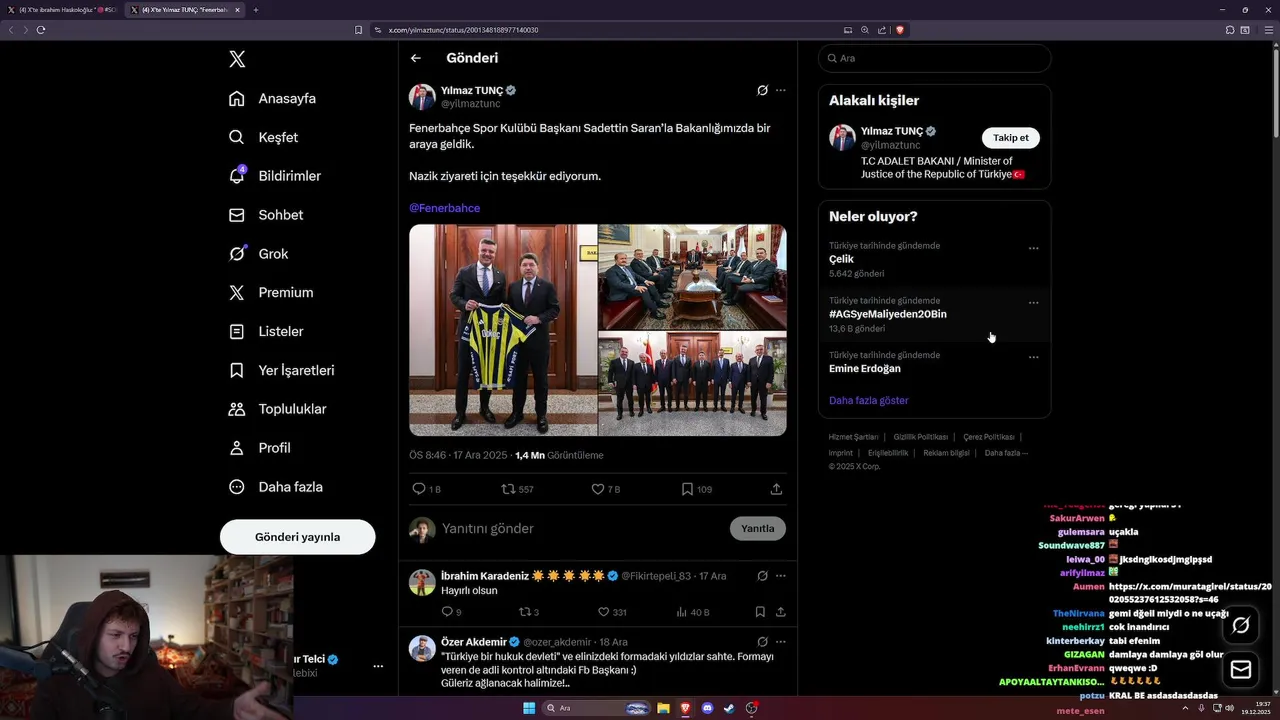Image resolution: width=1280 pixels, height=720 pixels.
Task: Open Windows Start menu
Action: (529, 708)
